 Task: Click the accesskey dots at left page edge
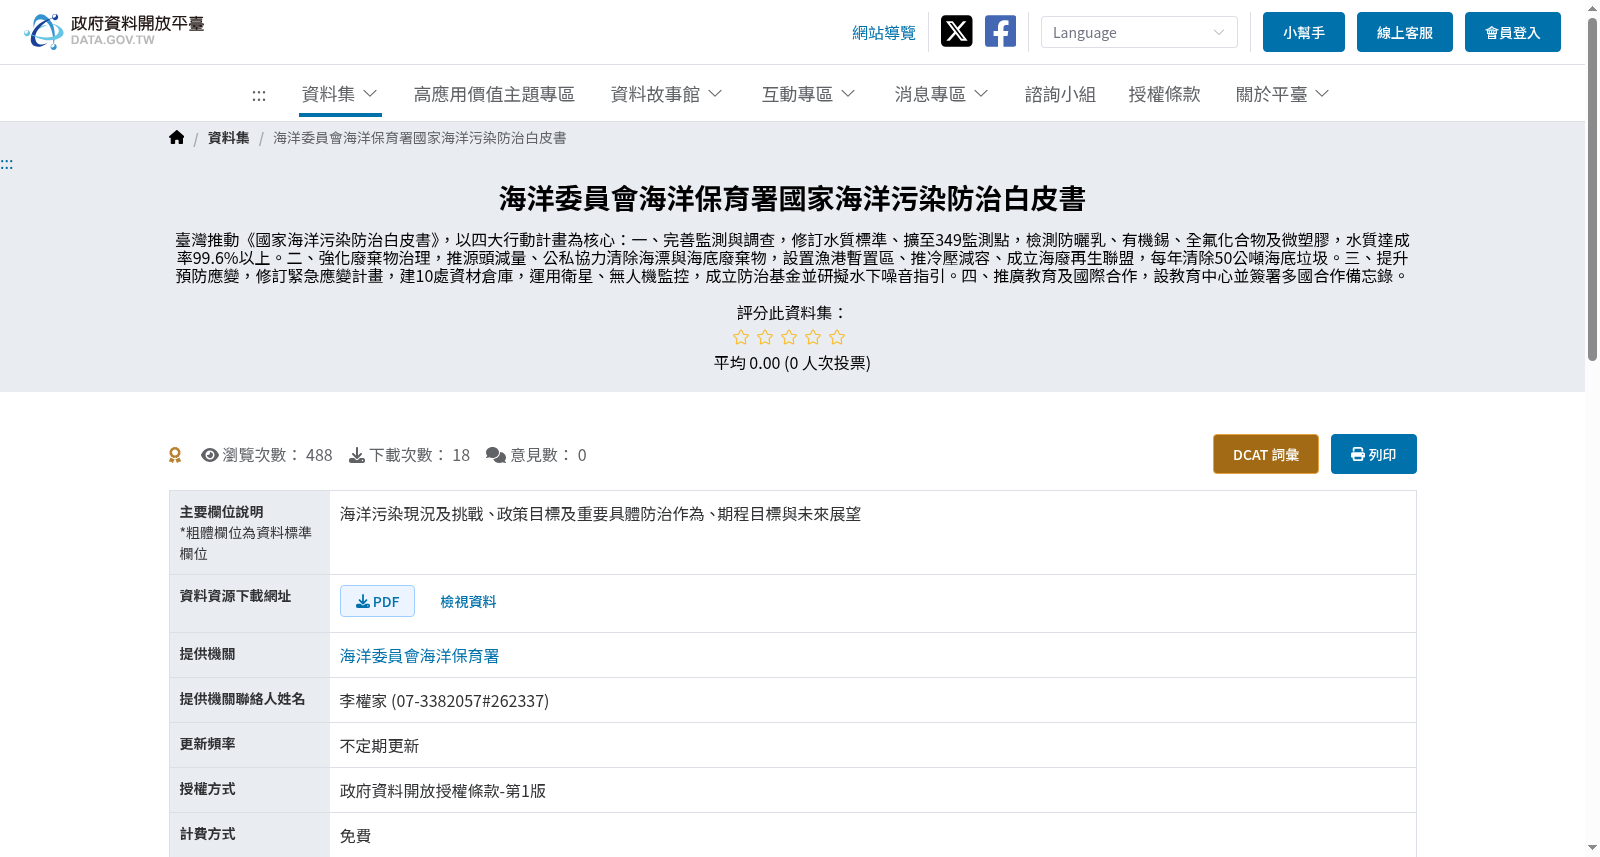click(7, 164)
